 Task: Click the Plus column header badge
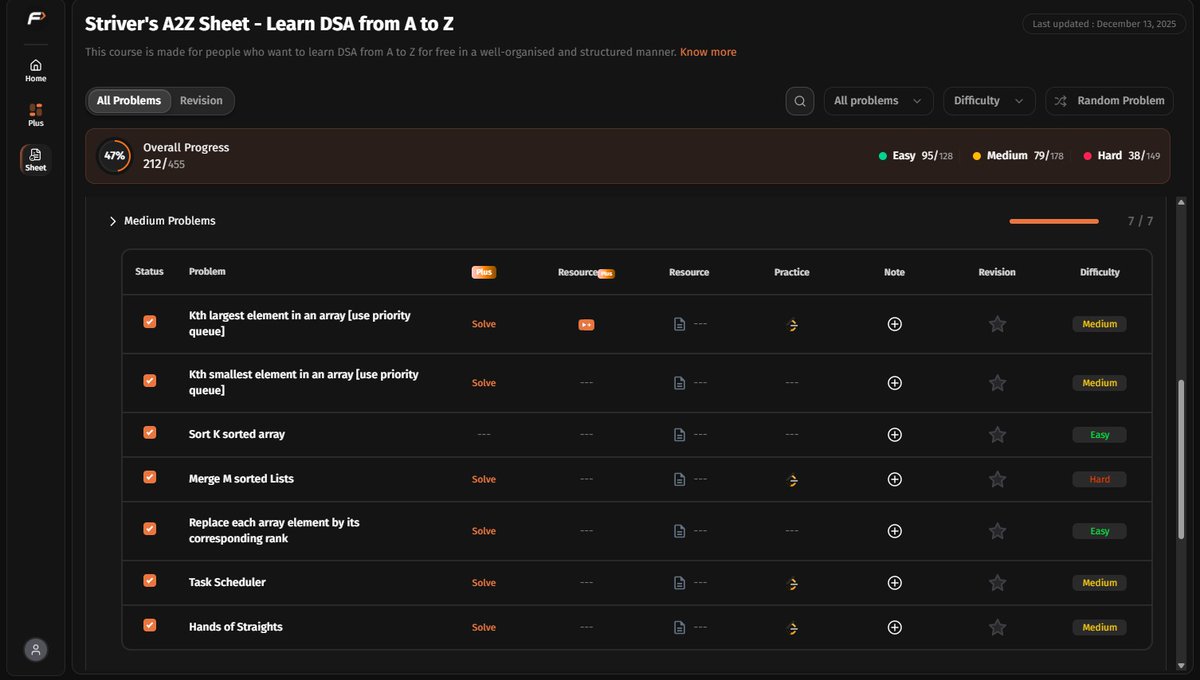coord(484,272)
